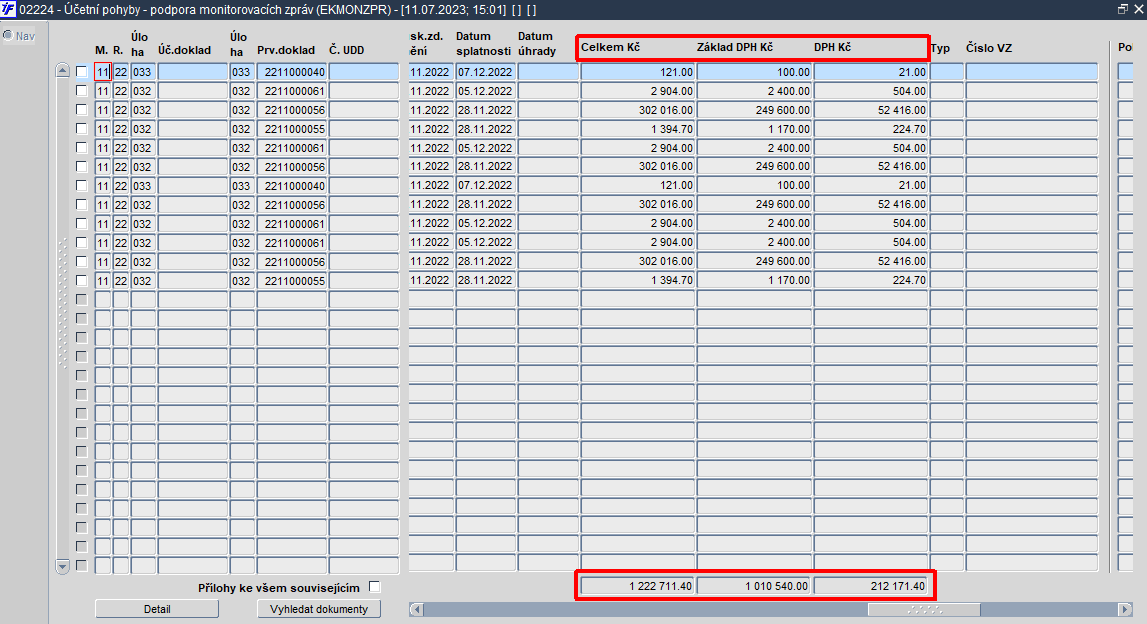This screenshot has width=1147, height=624.
Task: Click the Číslo VZ field in first row
Action: 1031,72
